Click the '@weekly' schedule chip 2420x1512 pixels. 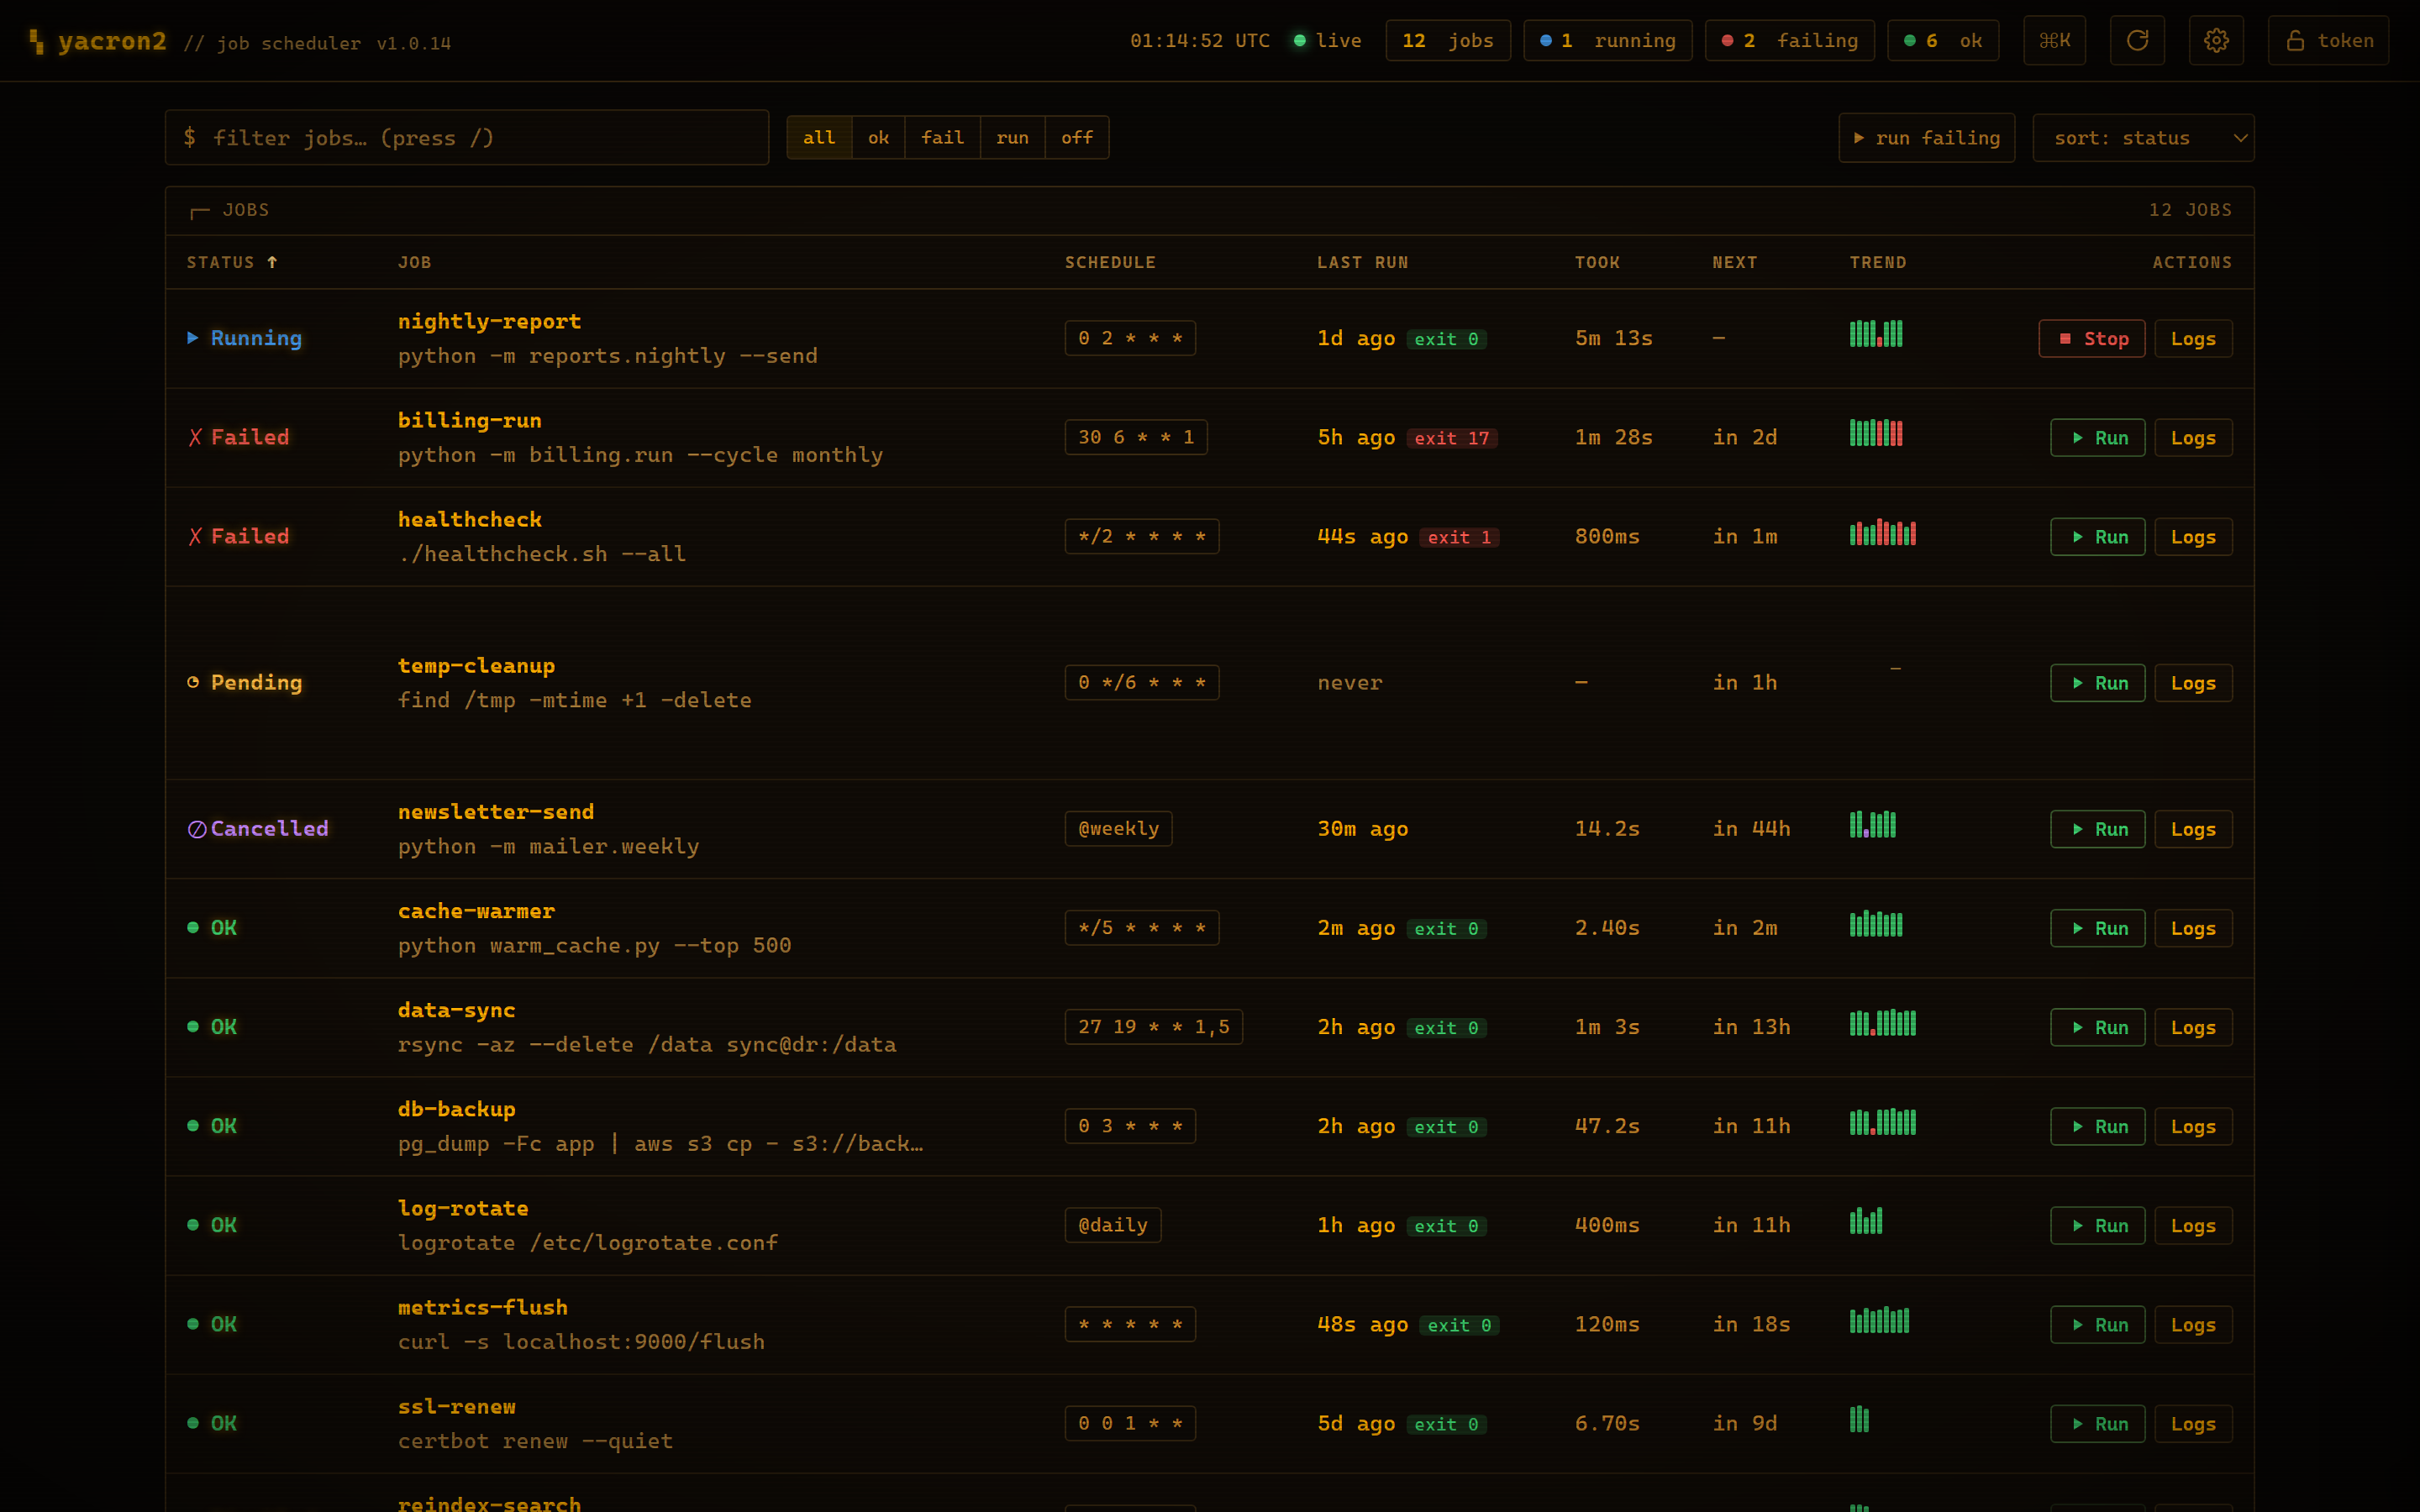tap(1118, 828)
